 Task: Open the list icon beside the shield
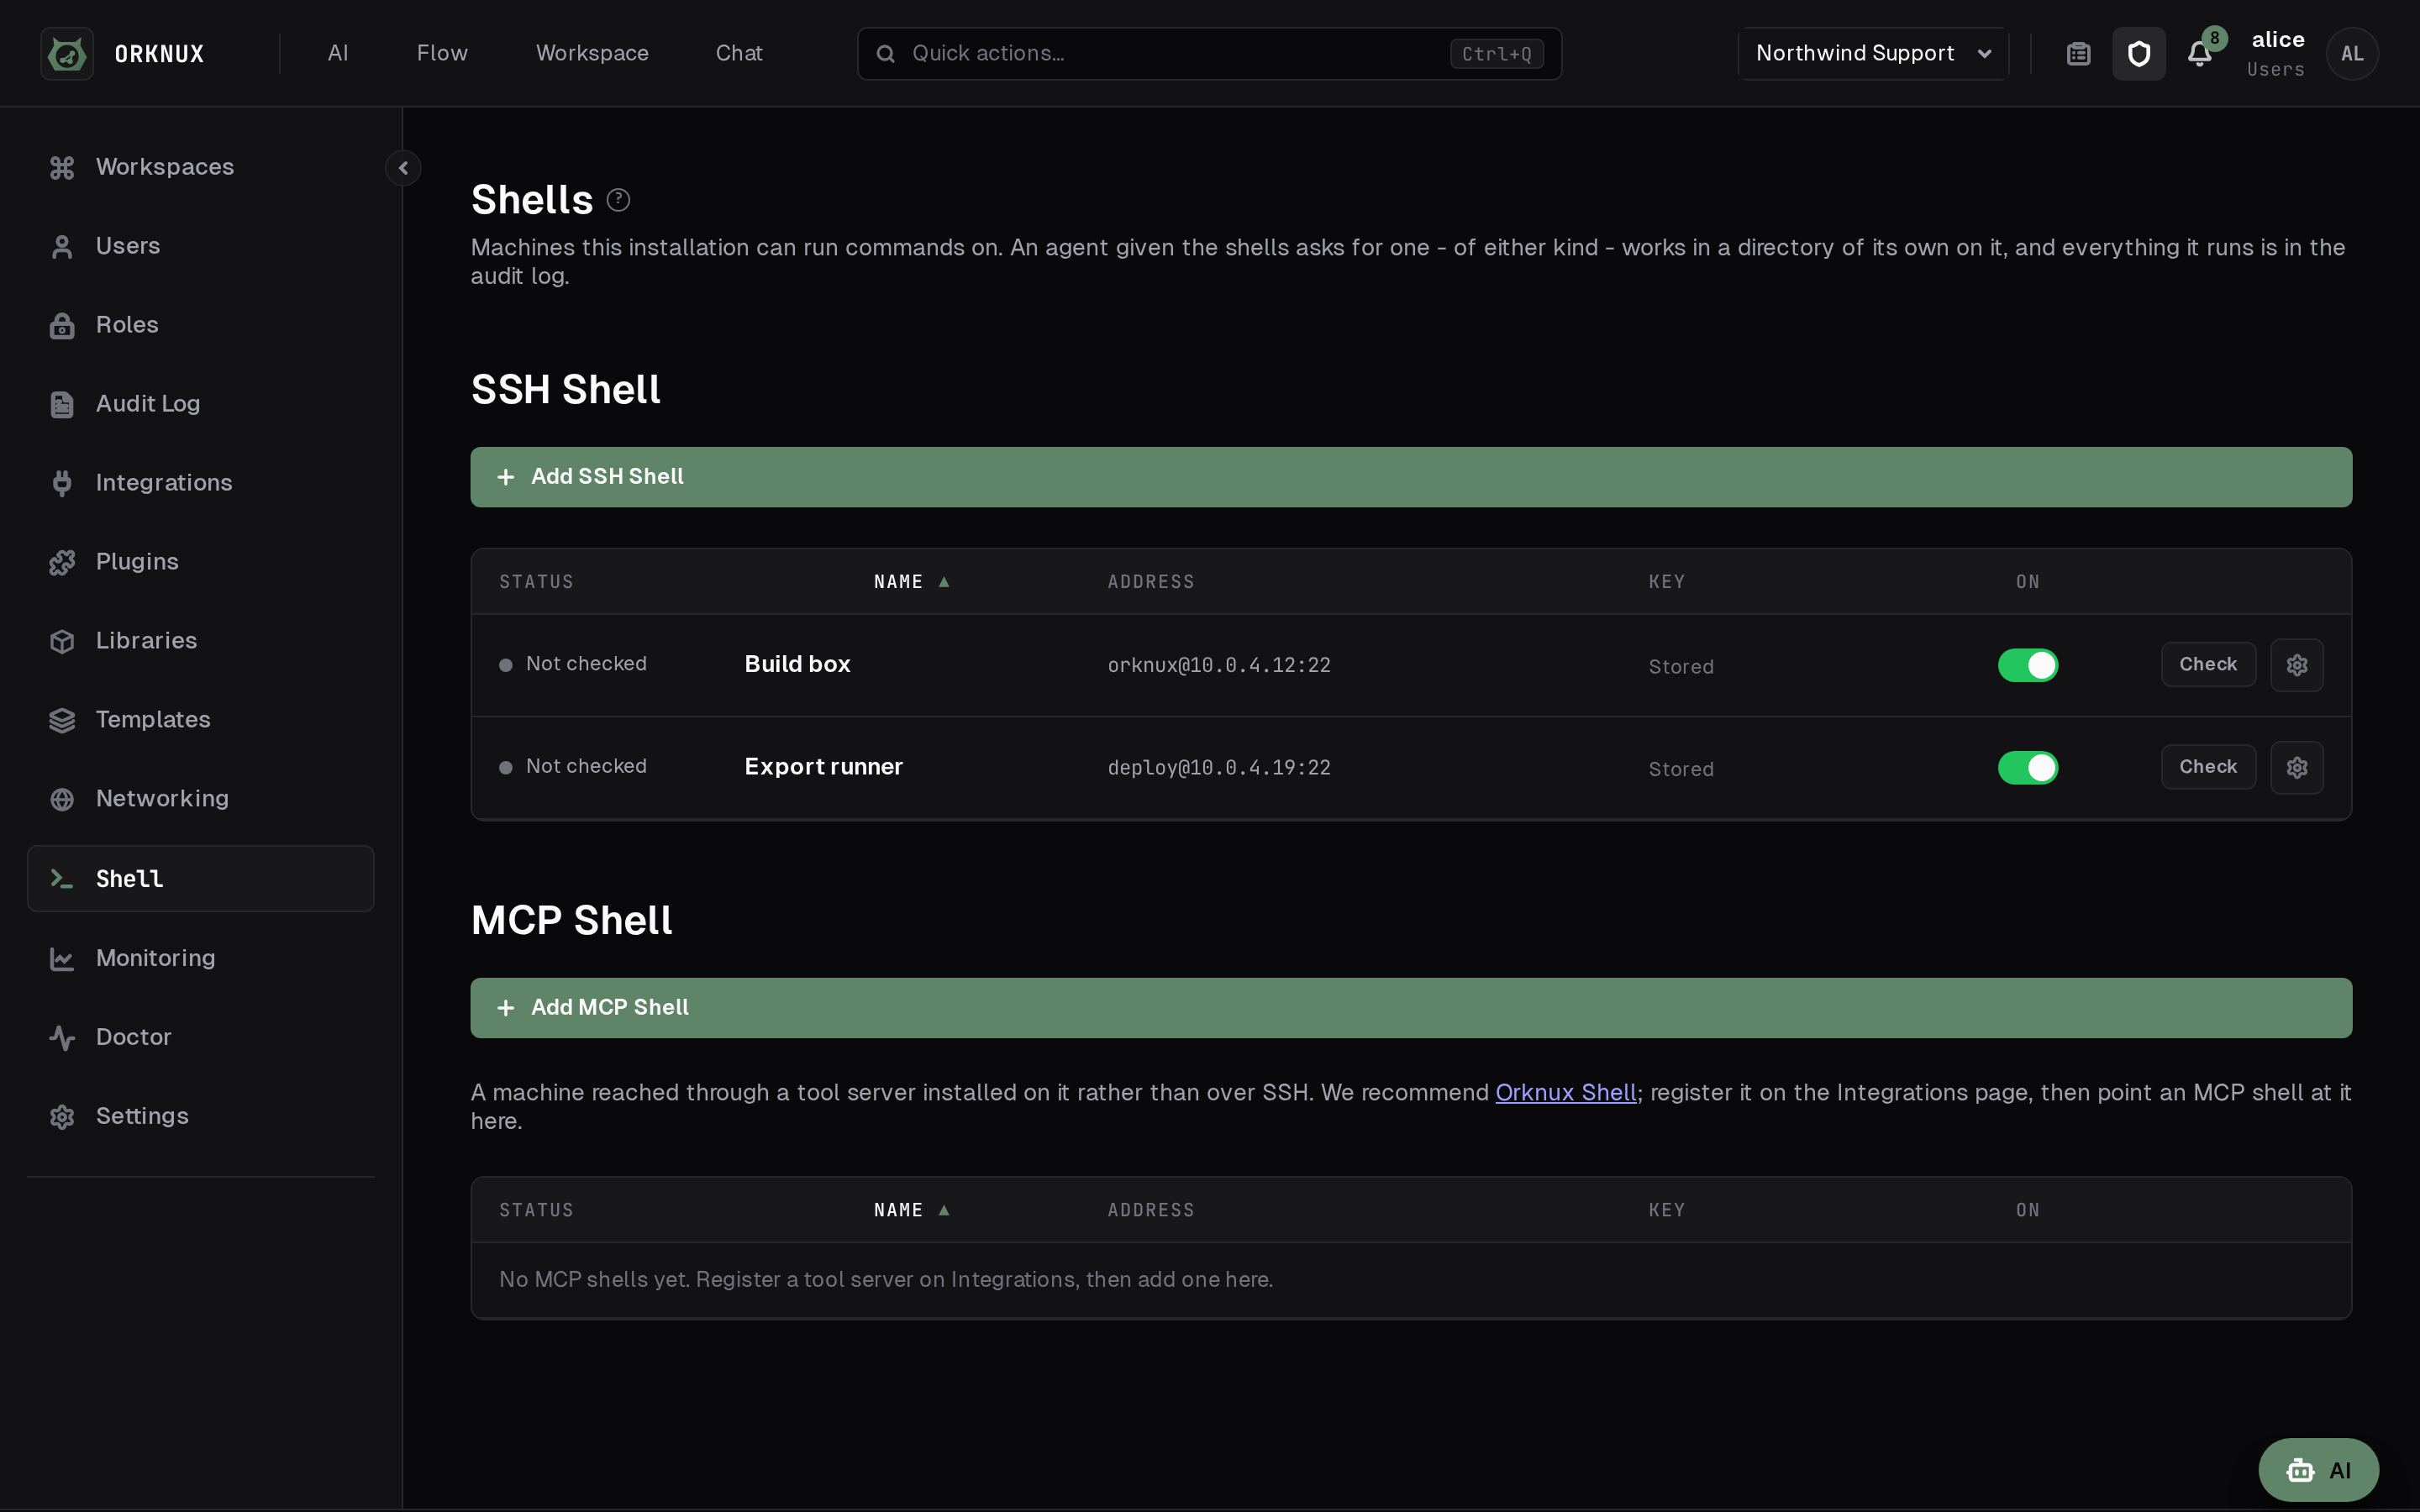point(2078,54)
